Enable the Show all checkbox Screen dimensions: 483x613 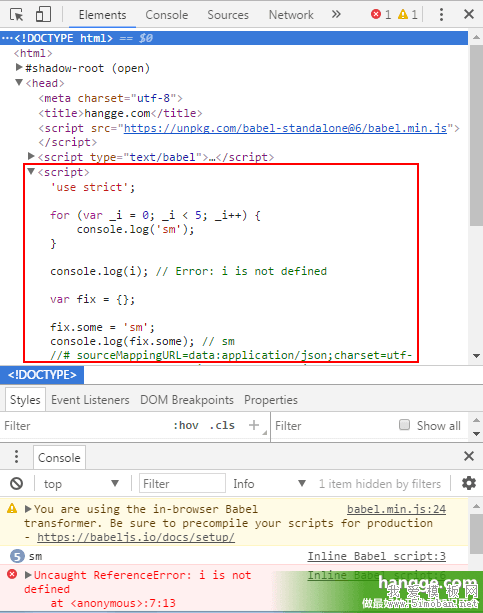point(404,425)
